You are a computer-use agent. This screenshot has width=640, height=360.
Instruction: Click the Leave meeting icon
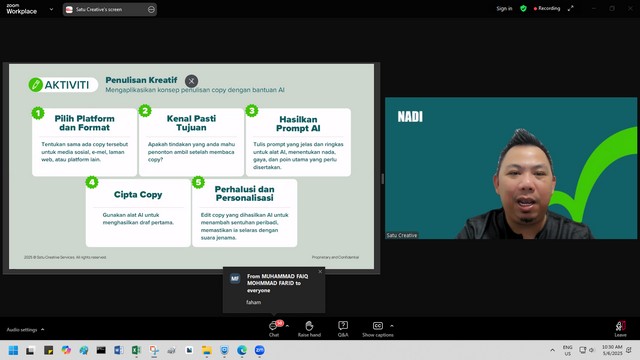click(620, 329)
